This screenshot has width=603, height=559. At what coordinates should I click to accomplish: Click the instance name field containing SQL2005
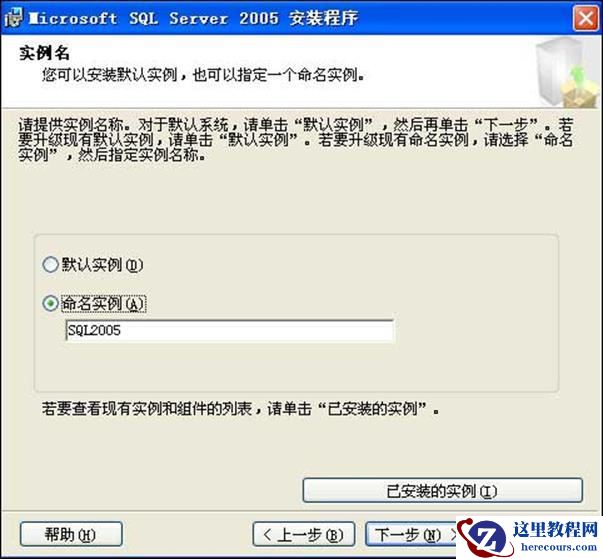(230, 330)
